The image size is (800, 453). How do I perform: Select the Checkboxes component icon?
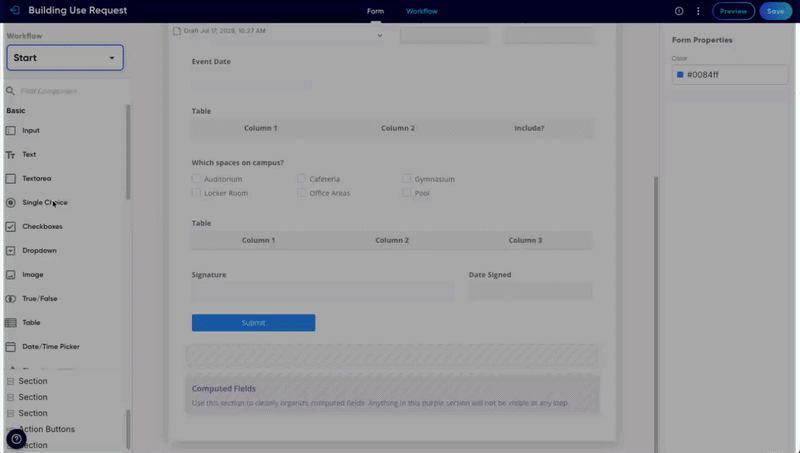click(11, 226)
